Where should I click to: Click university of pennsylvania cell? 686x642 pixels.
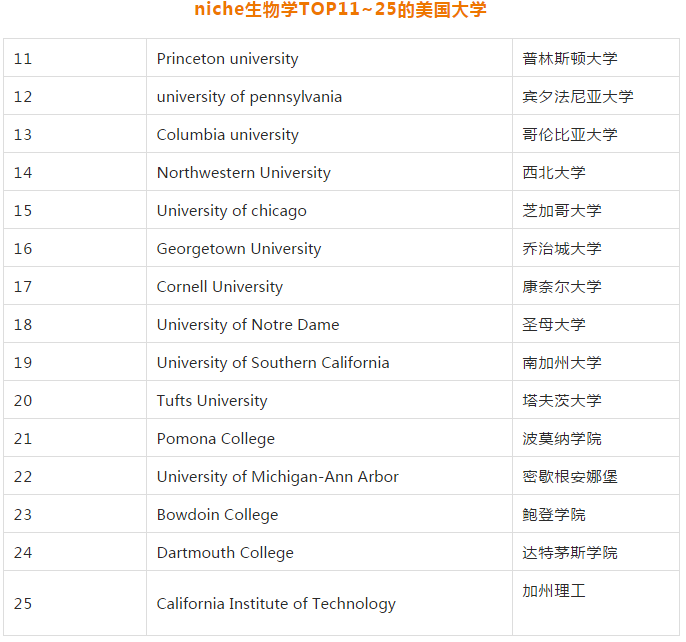(329, 96)
